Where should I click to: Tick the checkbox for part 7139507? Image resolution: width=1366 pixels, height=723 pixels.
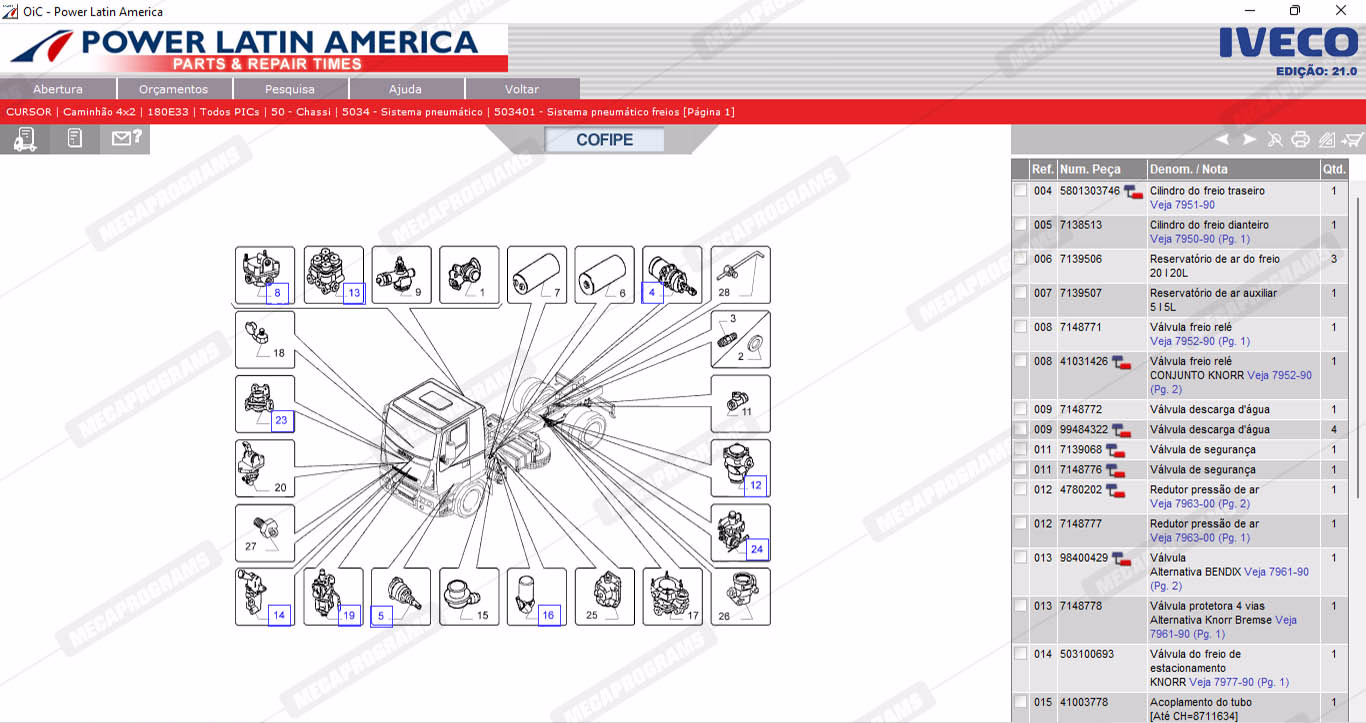click(1020, 293)
